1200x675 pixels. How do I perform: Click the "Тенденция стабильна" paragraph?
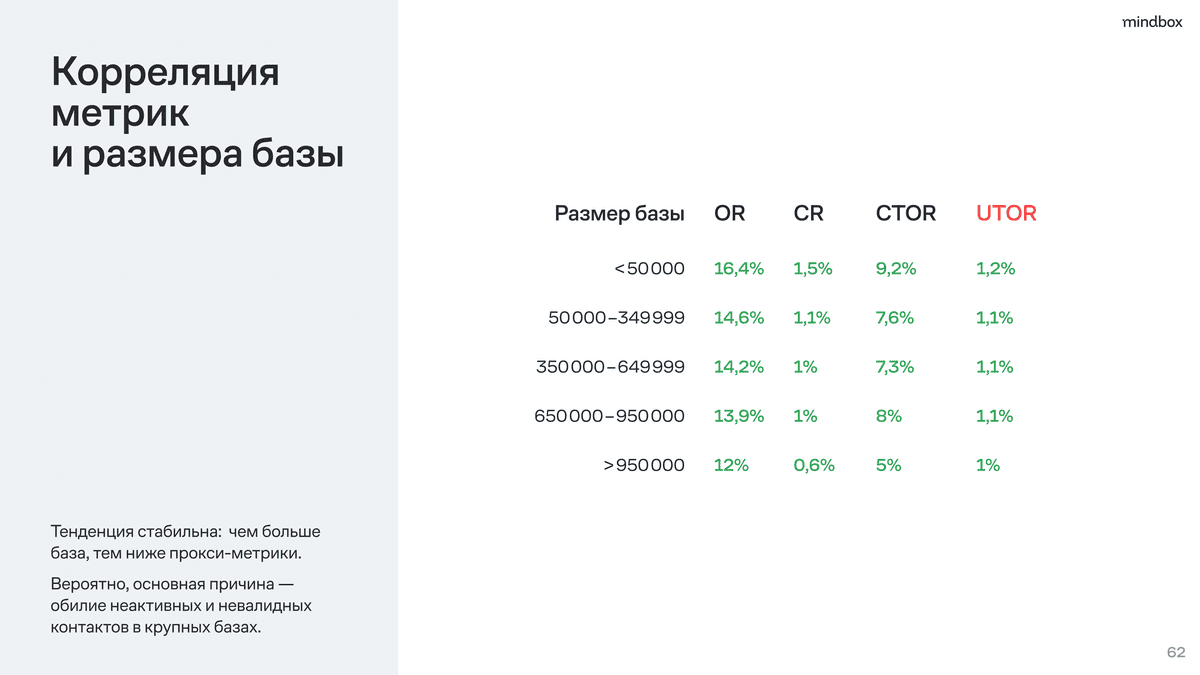185,541
